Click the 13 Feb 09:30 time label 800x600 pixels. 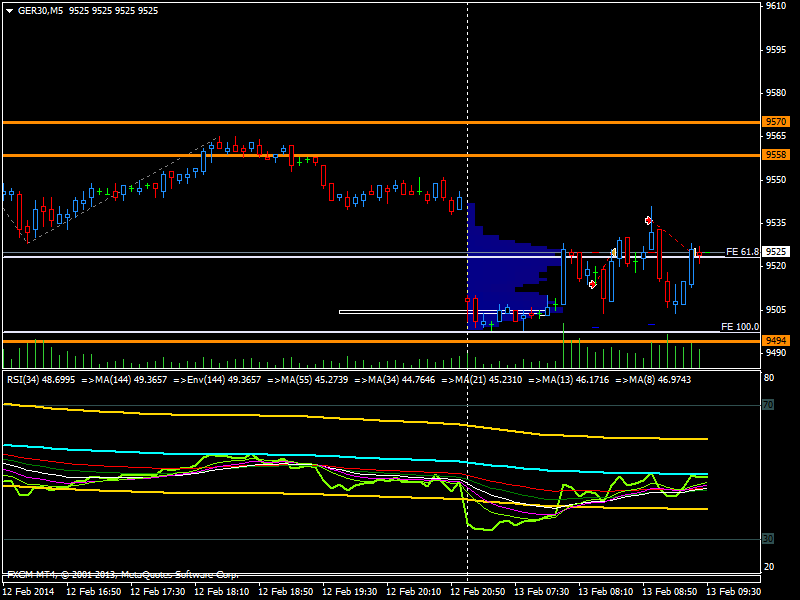(x=733, y=592)
